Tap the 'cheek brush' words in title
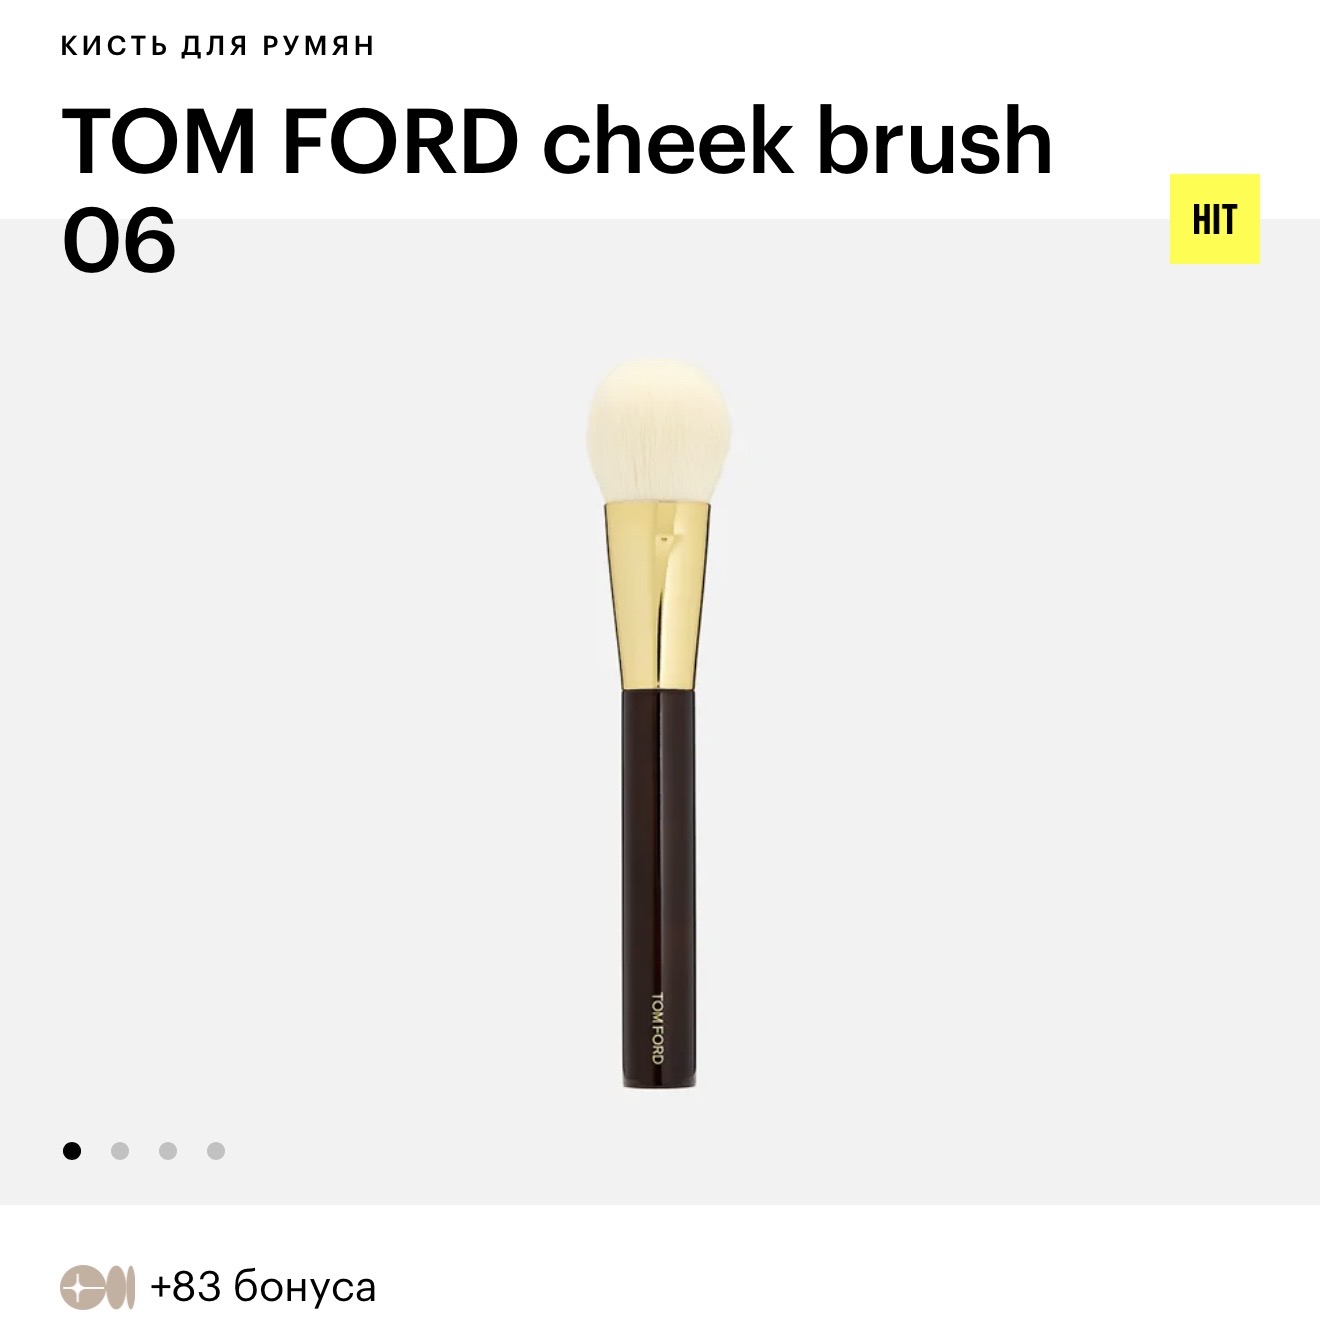This screenshot has width=1320, height=1320. [797, 142]
